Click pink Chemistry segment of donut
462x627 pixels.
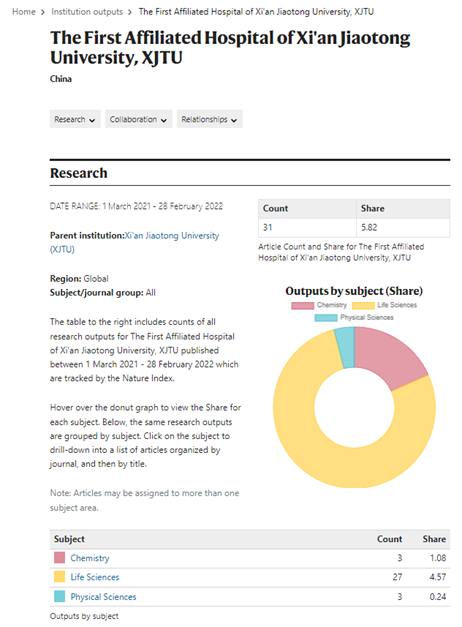[x=386, y=356]
